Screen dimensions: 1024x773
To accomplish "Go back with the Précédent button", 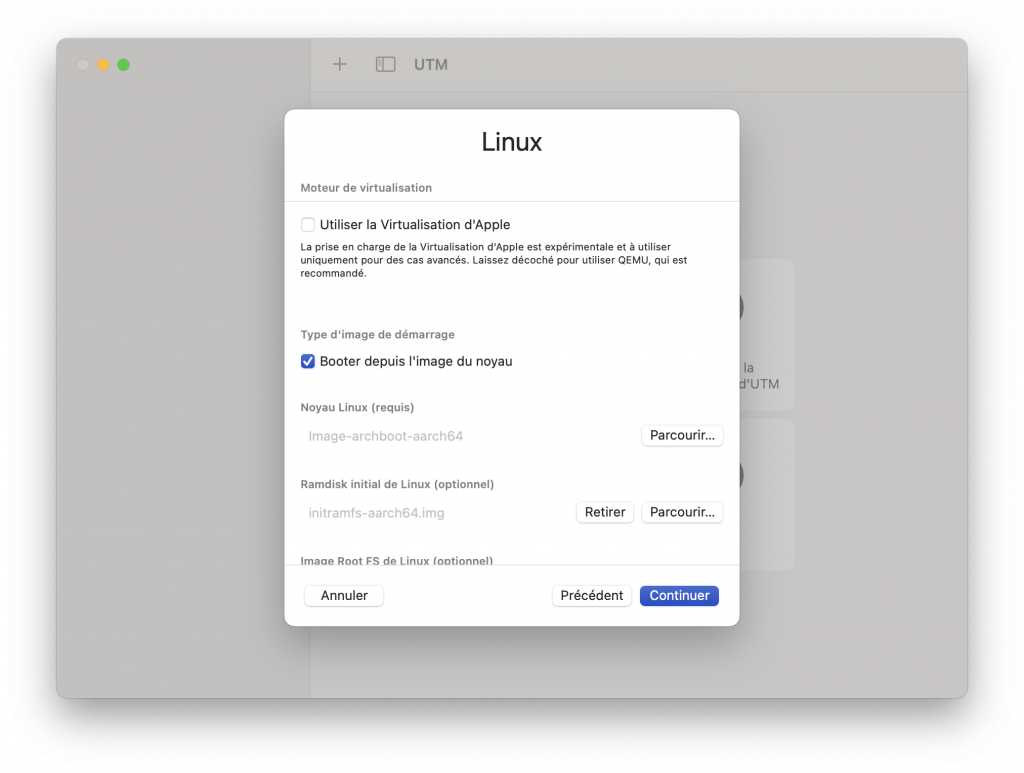I will pyautogui.click(x=592, y=595).
